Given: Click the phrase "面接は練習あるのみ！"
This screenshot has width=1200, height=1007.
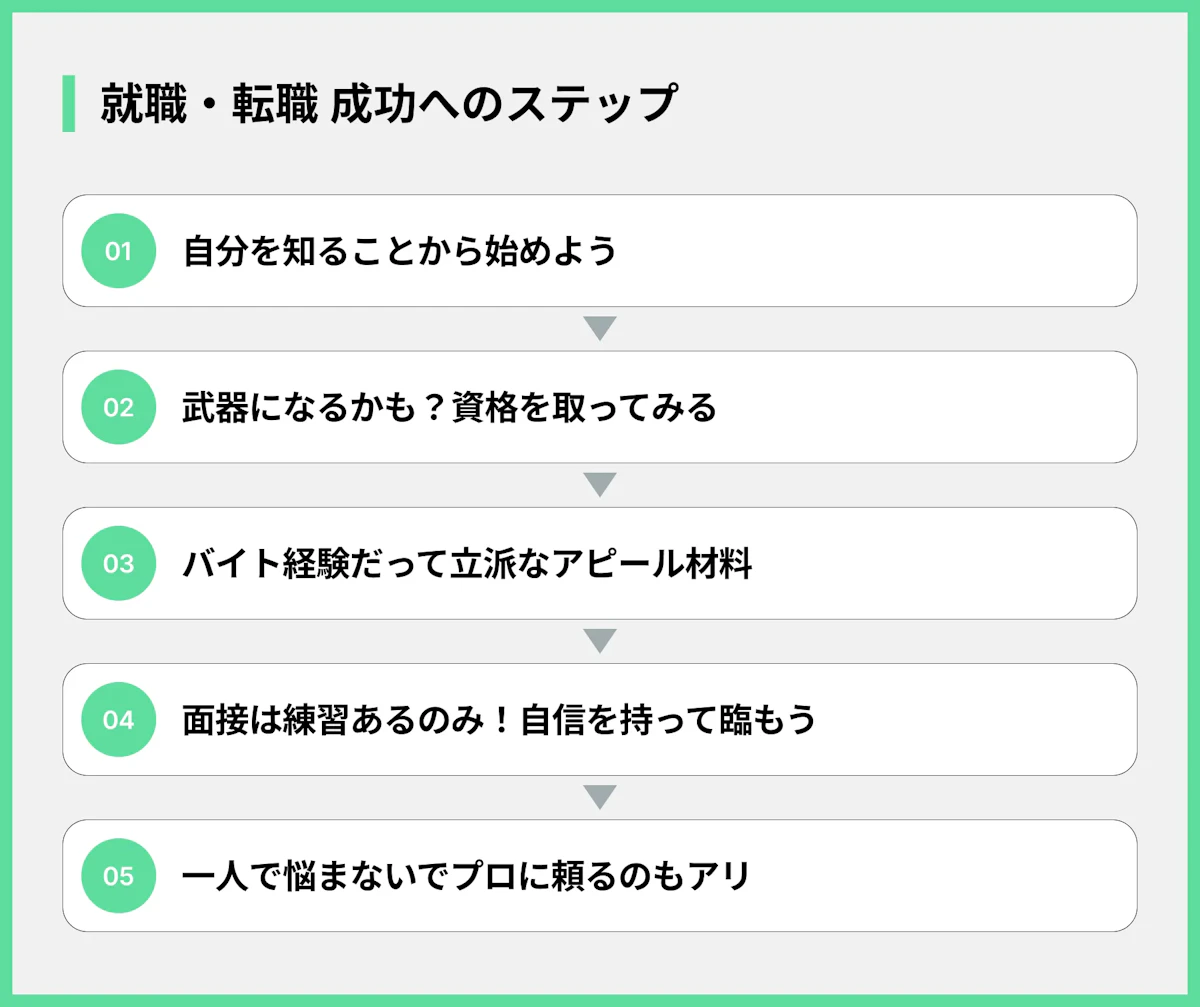Looking at the screenshot, I should [350, 720].
